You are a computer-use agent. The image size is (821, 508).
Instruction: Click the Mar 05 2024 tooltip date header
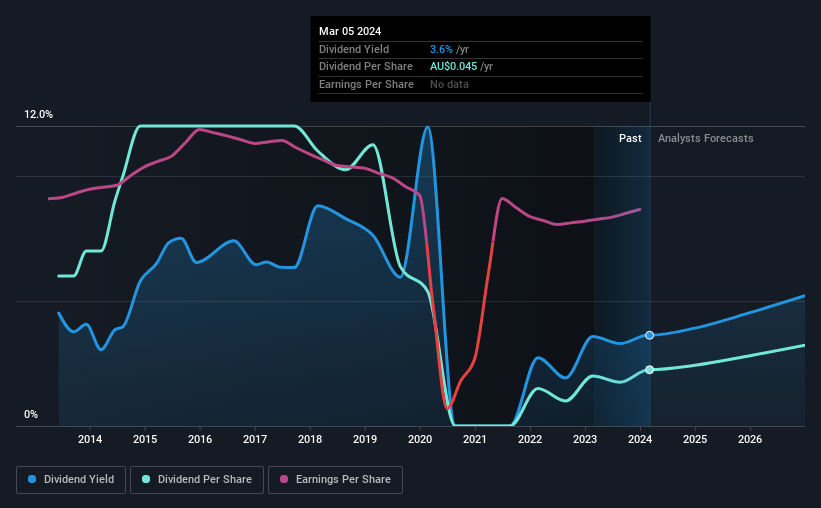(352, 32)
